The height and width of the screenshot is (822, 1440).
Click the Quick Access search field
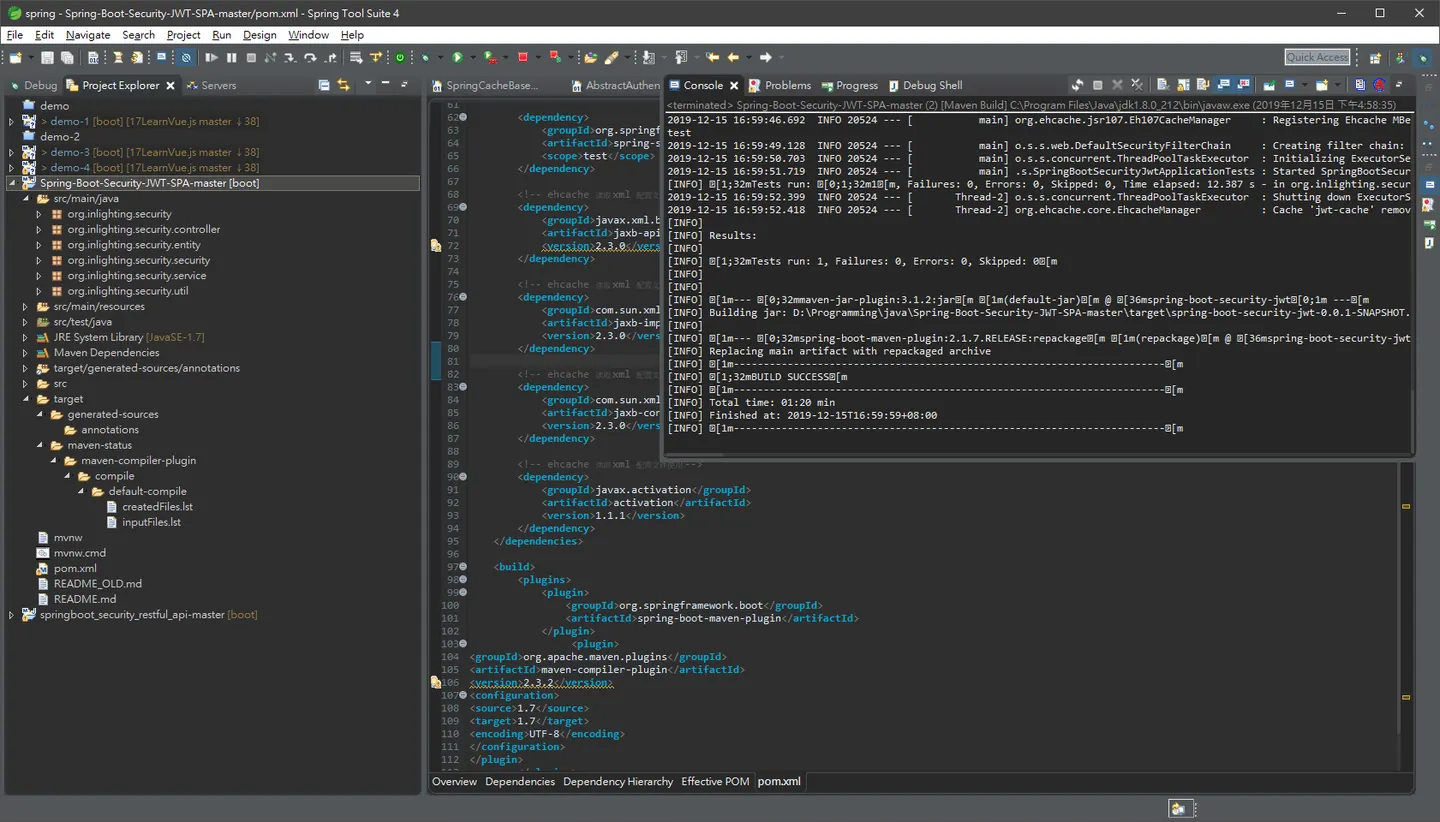point(1317,57)
